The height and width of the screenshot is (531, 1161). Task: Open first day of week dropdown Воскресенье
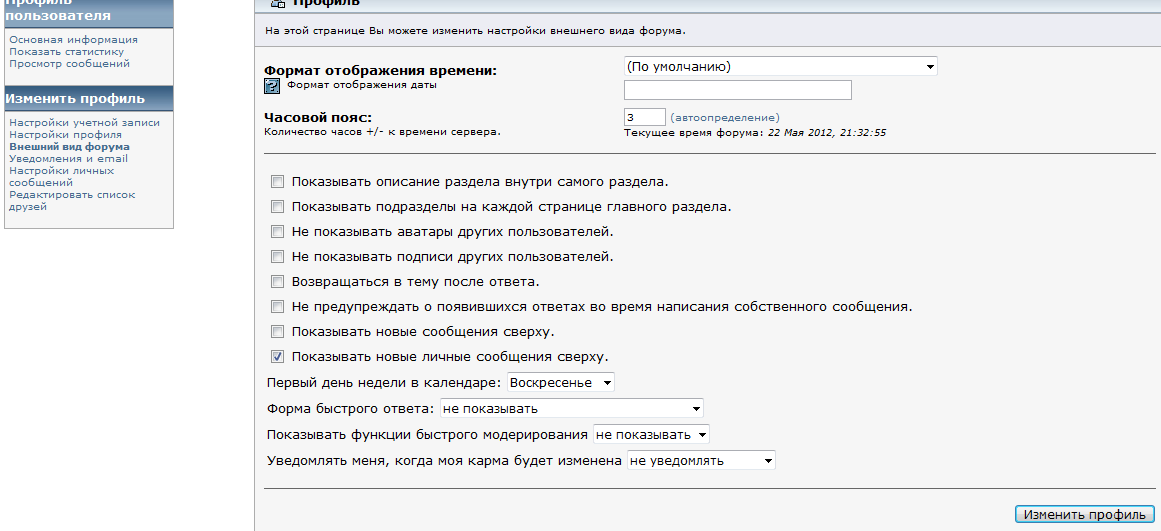coord(561,383)
